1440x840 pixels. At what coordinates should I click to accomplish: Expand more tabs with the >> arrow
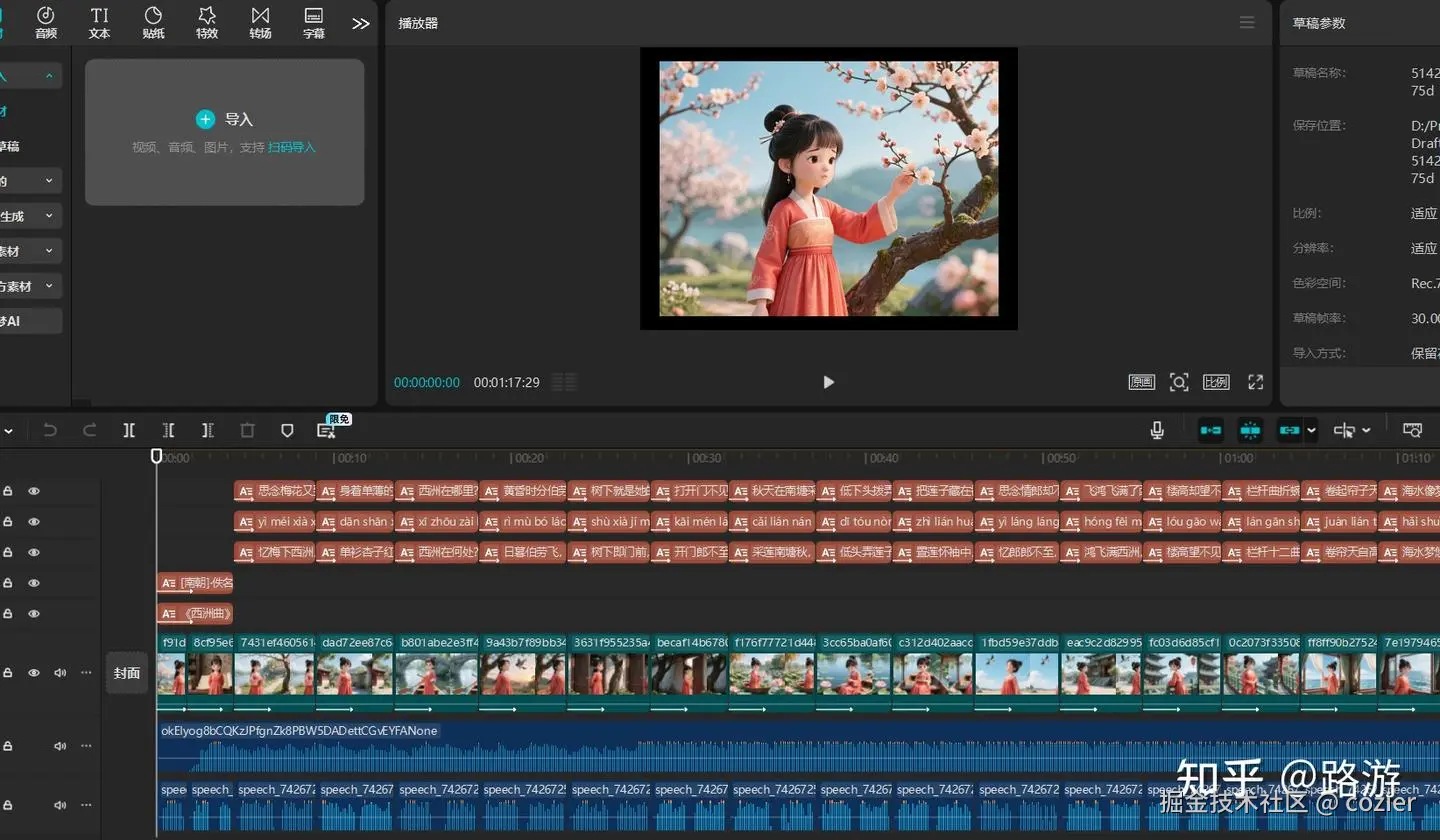coord(361,23)
